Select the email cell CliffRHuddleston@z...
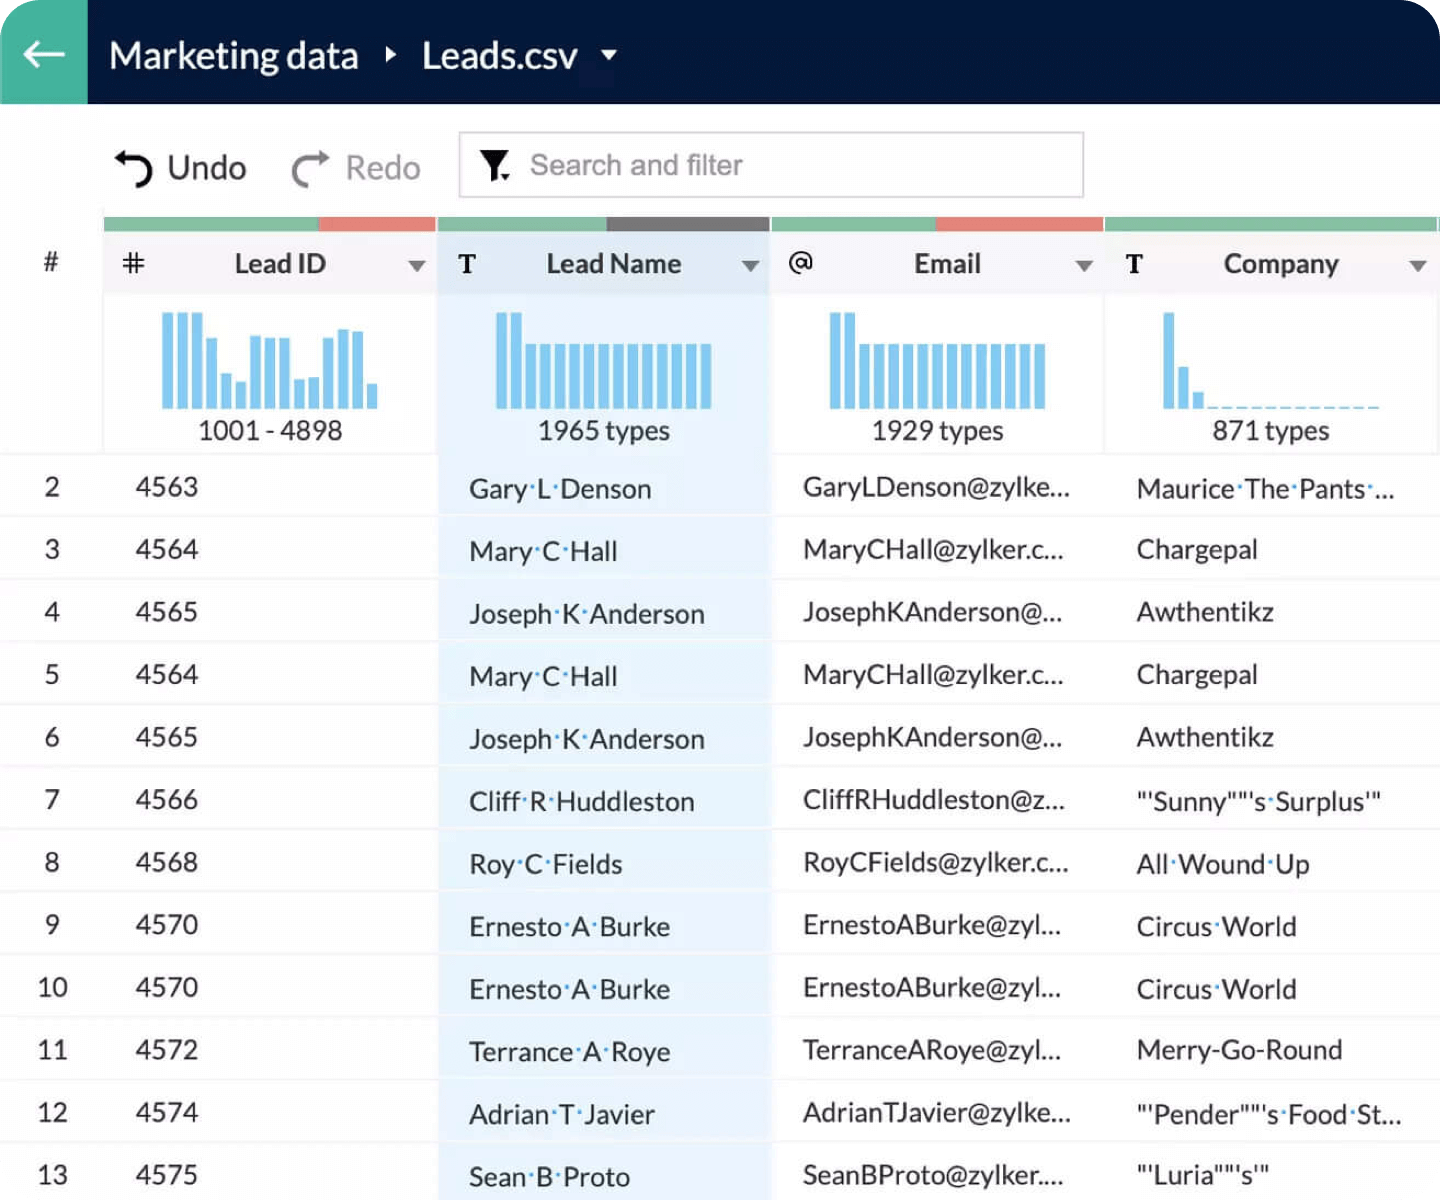 [937, 800]
